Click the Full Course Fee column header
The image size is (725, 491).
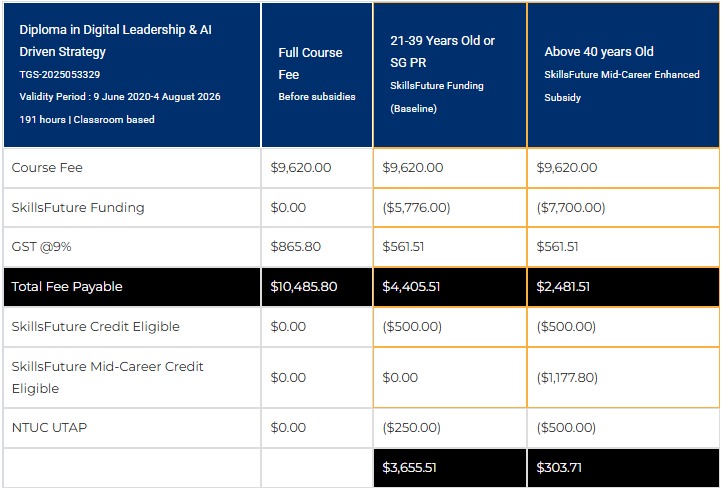point(310,62)
